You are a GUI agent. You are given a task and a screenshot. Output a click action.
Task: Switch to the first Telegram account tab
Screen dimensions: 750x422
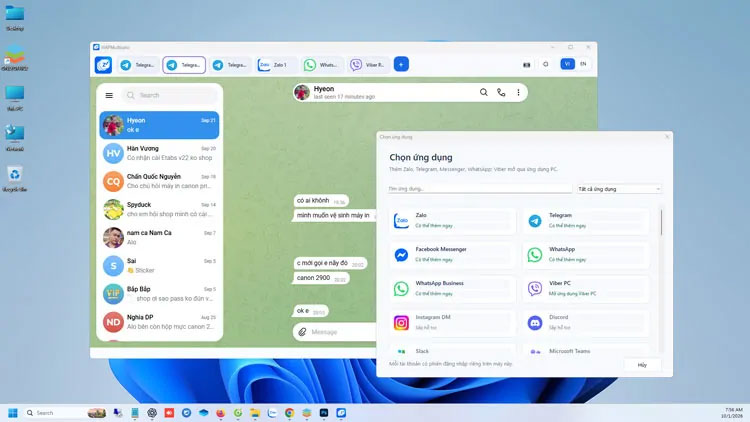138,65
